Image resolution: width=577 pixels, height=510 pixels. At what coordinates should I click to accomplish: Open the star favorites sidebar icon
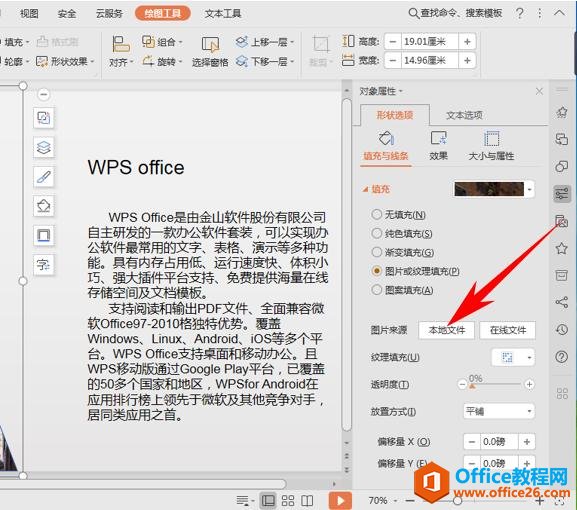coord(562,248)
